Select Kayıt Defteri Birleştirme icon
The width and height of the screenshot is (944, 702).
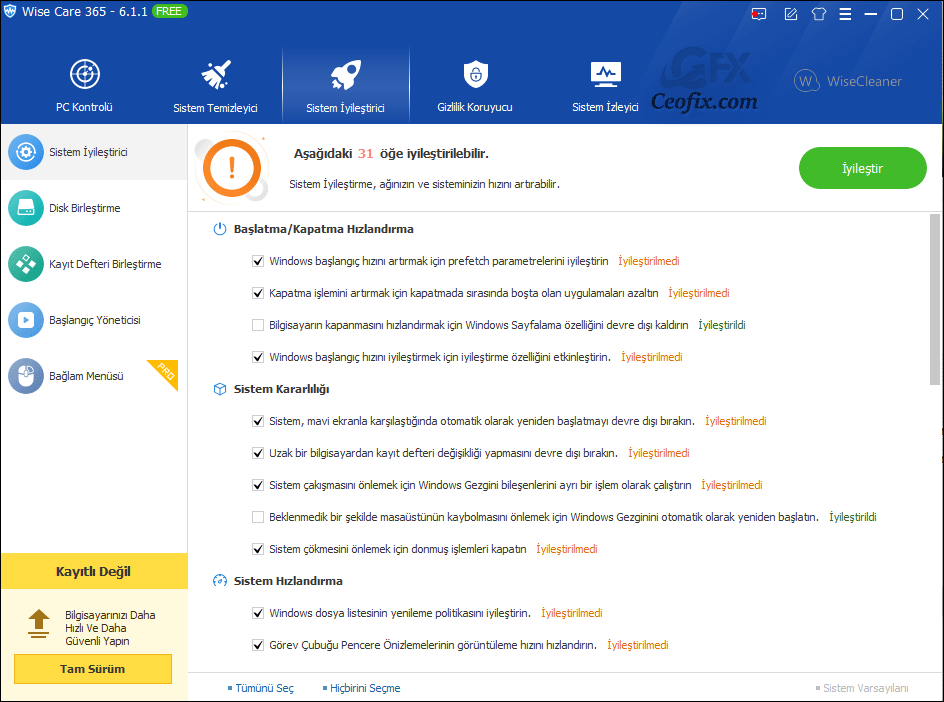click(x=26, y=264)
